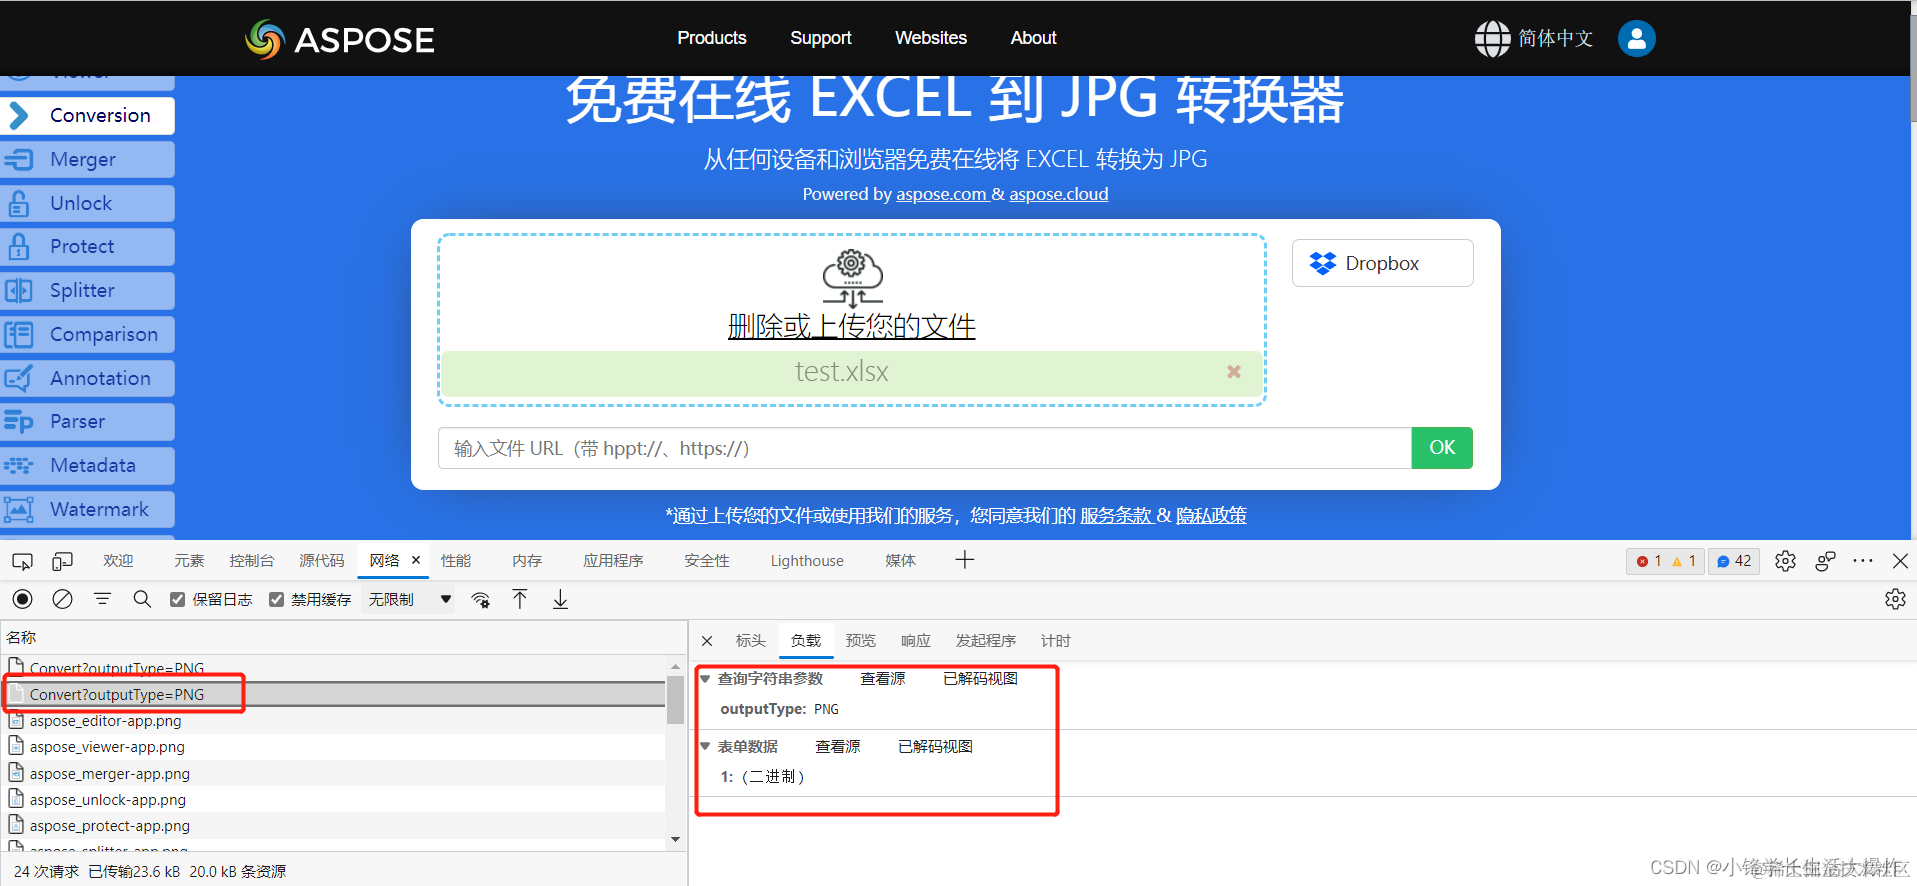1917x886 pixels.
Task: Remove test.xlsx with the X icon
Action: pyautogui.click(x=1234, y=371)
